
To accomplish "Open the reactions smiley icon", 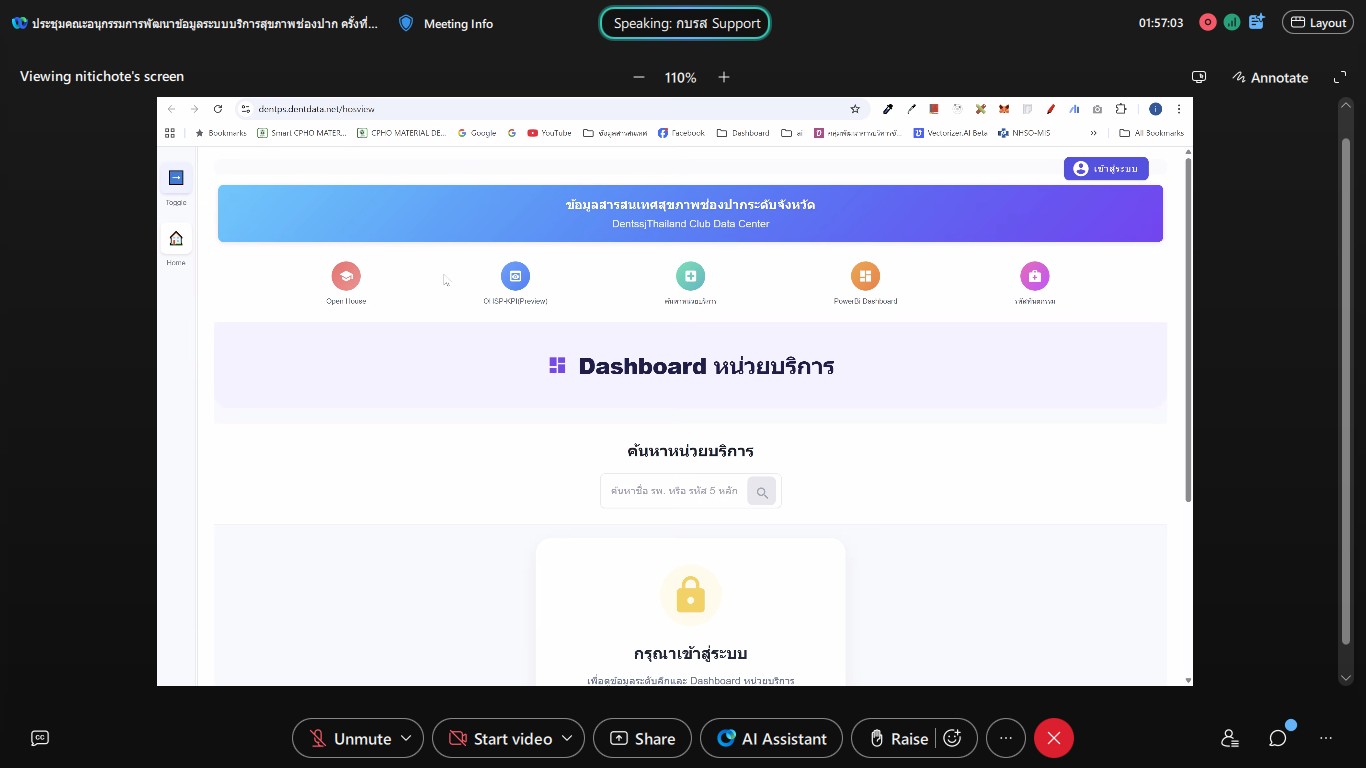I will 953,738.
